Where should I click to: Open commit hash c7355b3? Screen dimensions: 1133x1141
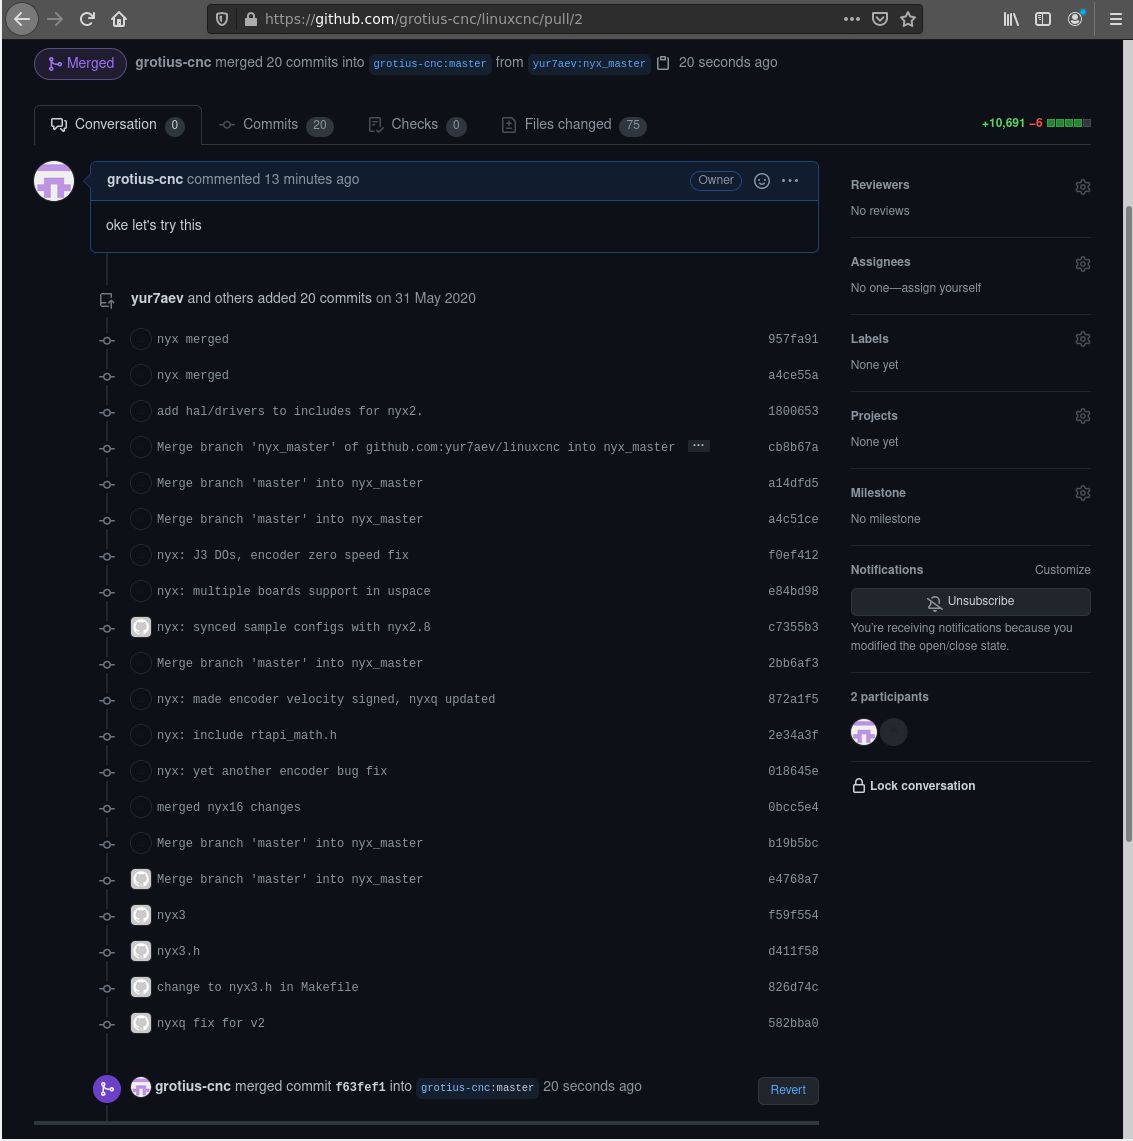[793, 627]
